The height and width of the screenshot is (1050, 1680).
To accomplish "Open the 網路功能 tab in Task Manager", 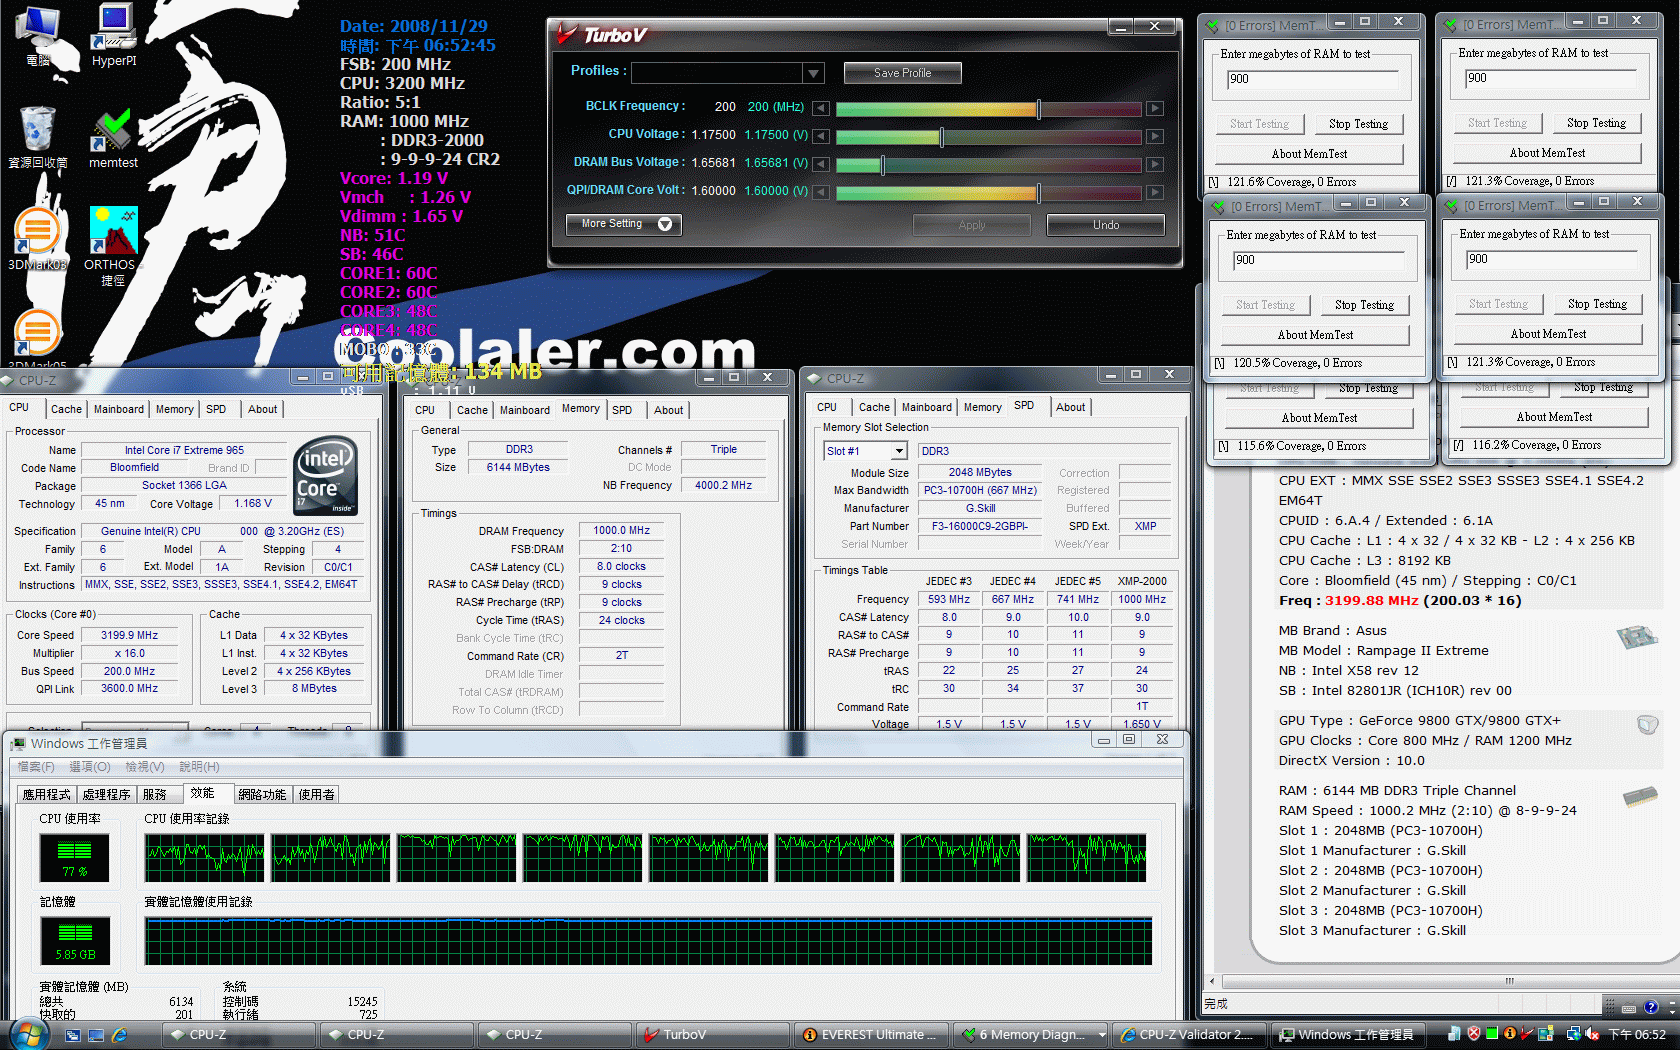I will (x=262, y=794).
